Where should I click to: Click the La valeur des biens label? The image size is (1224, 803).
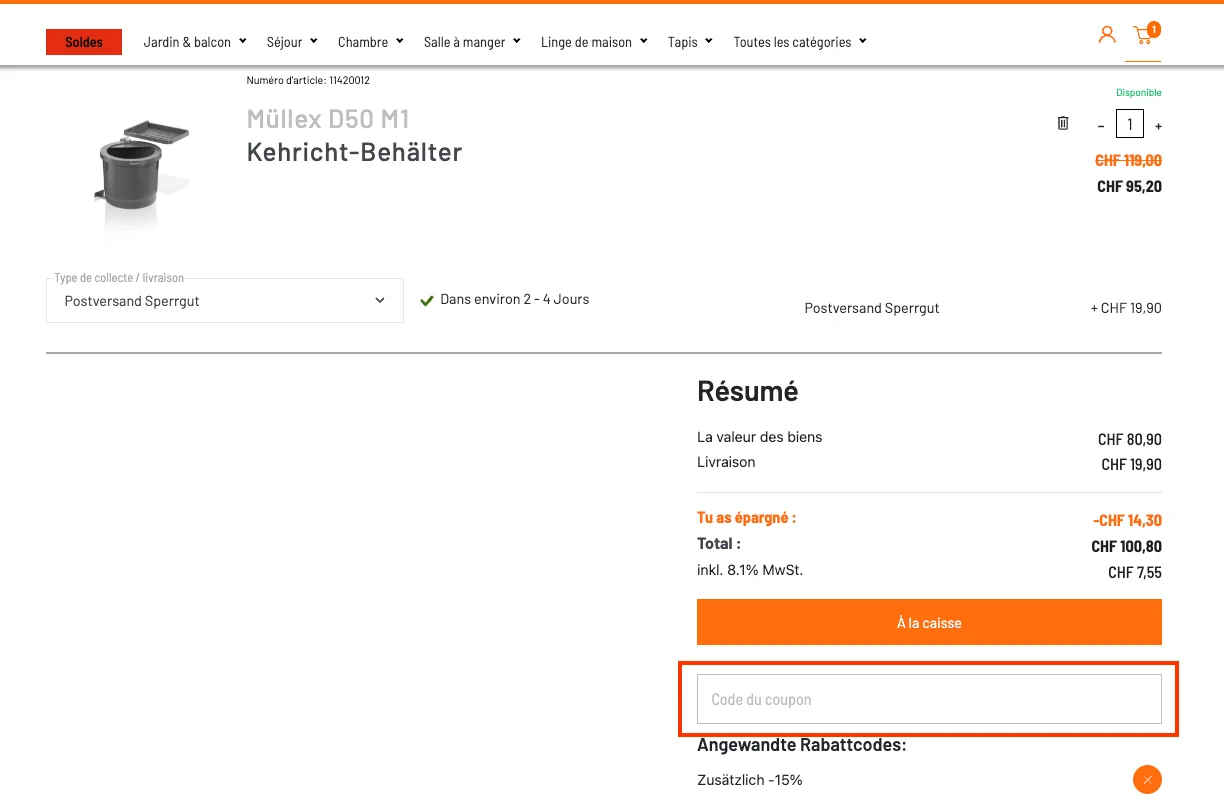759,437
